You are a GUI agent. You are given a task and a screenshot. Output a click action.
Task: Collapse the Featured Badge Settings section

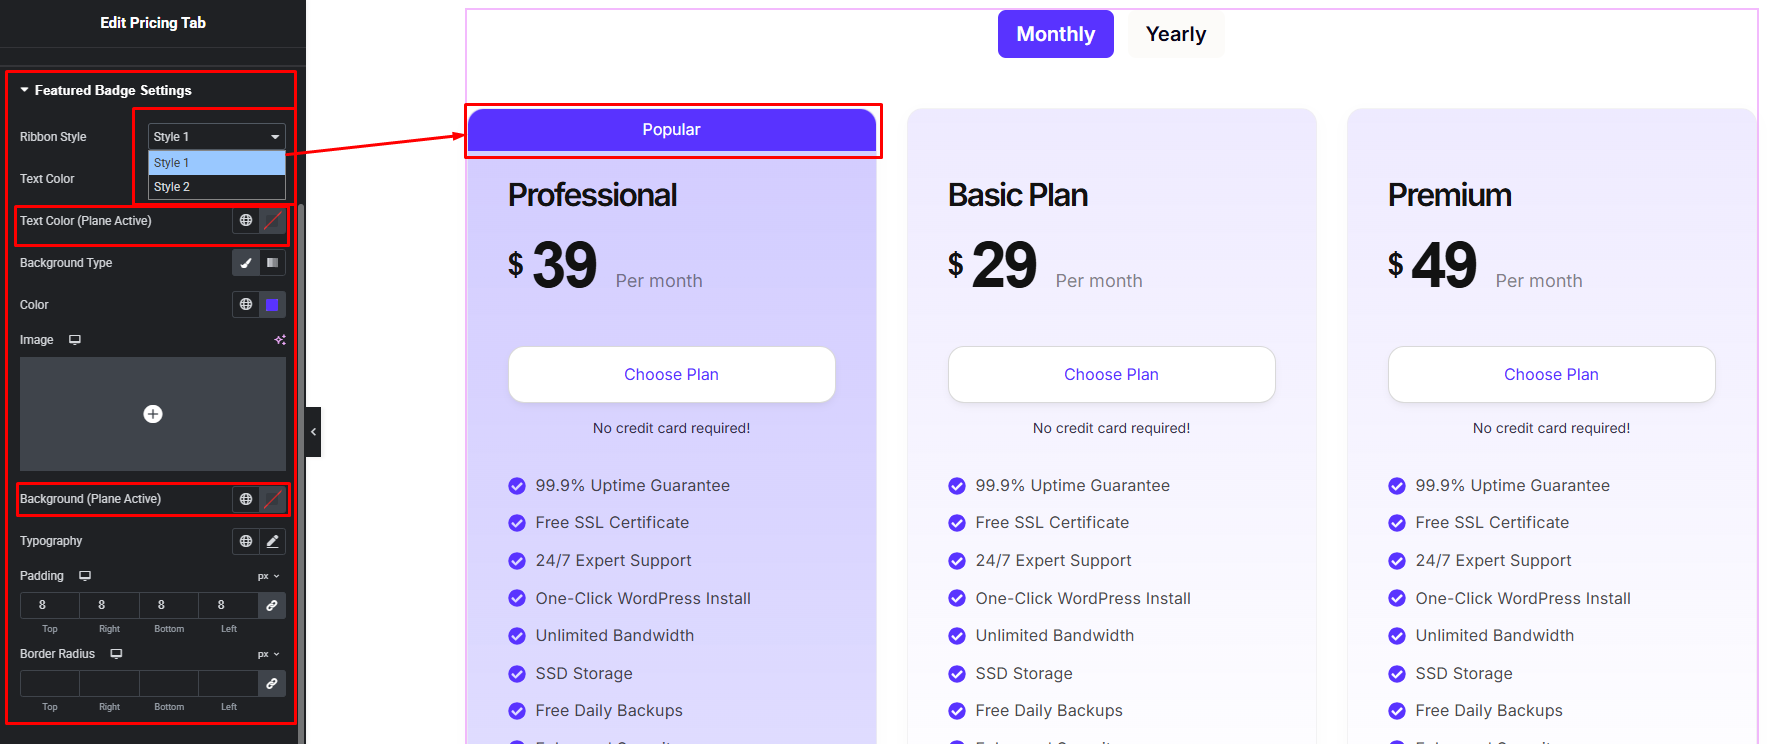point(25,90)
